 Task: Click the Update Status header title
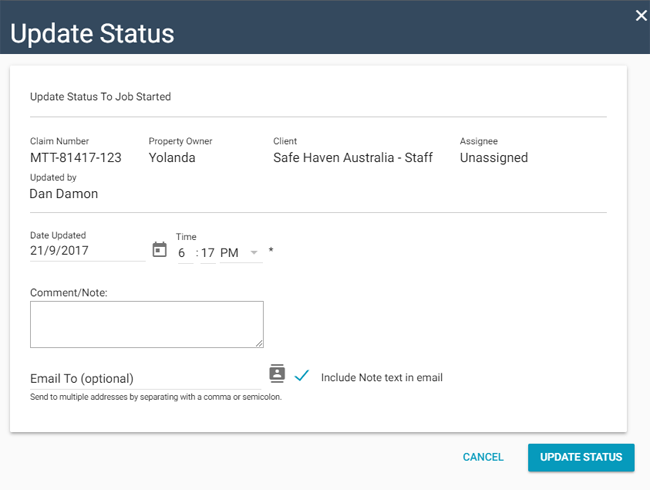[92, 33]
